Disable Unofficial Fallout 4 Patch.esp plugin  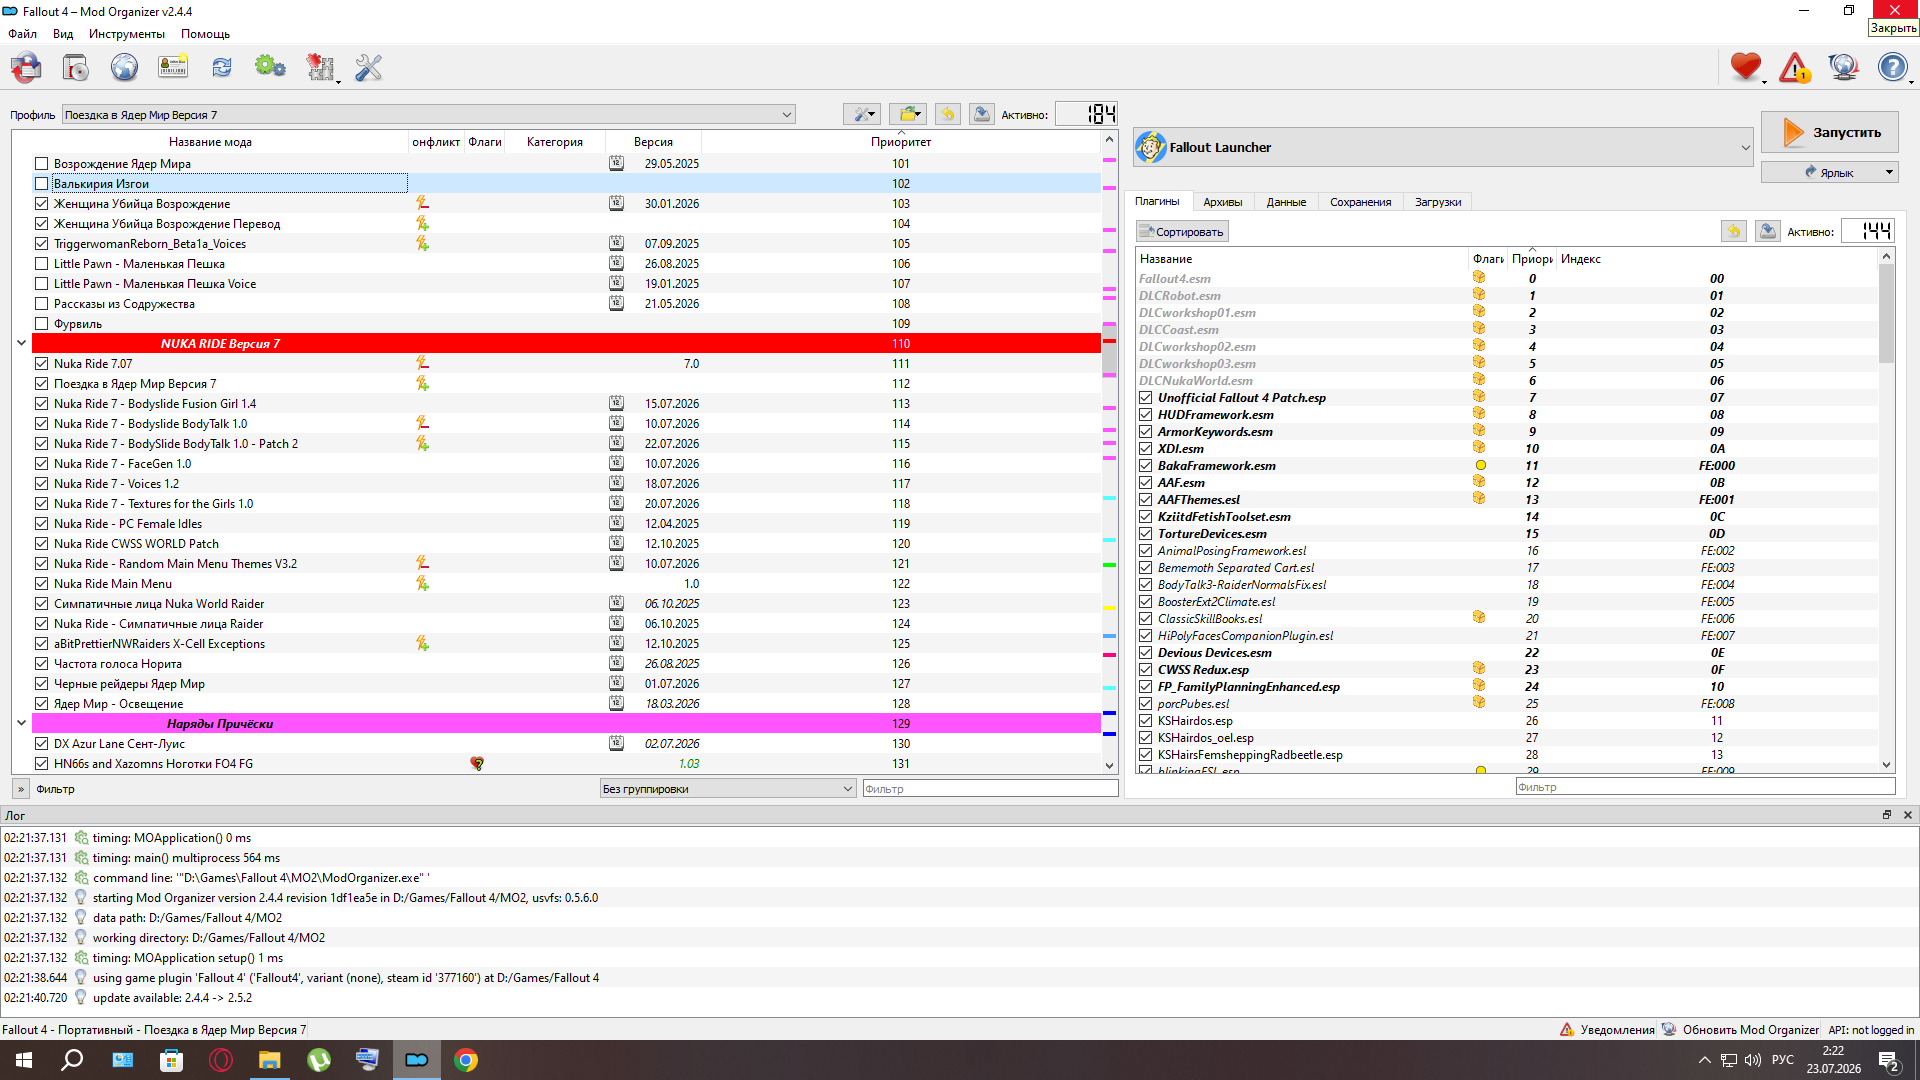[1146, 398]
